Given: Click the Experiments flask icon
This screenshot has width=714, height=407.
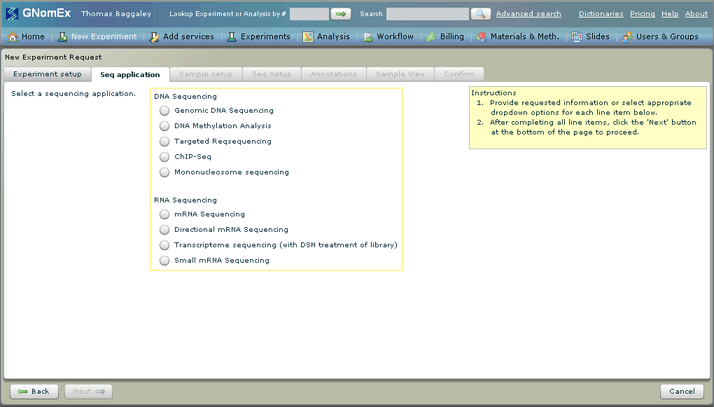Looking at the screenshot, I should [x=232, y=37].
